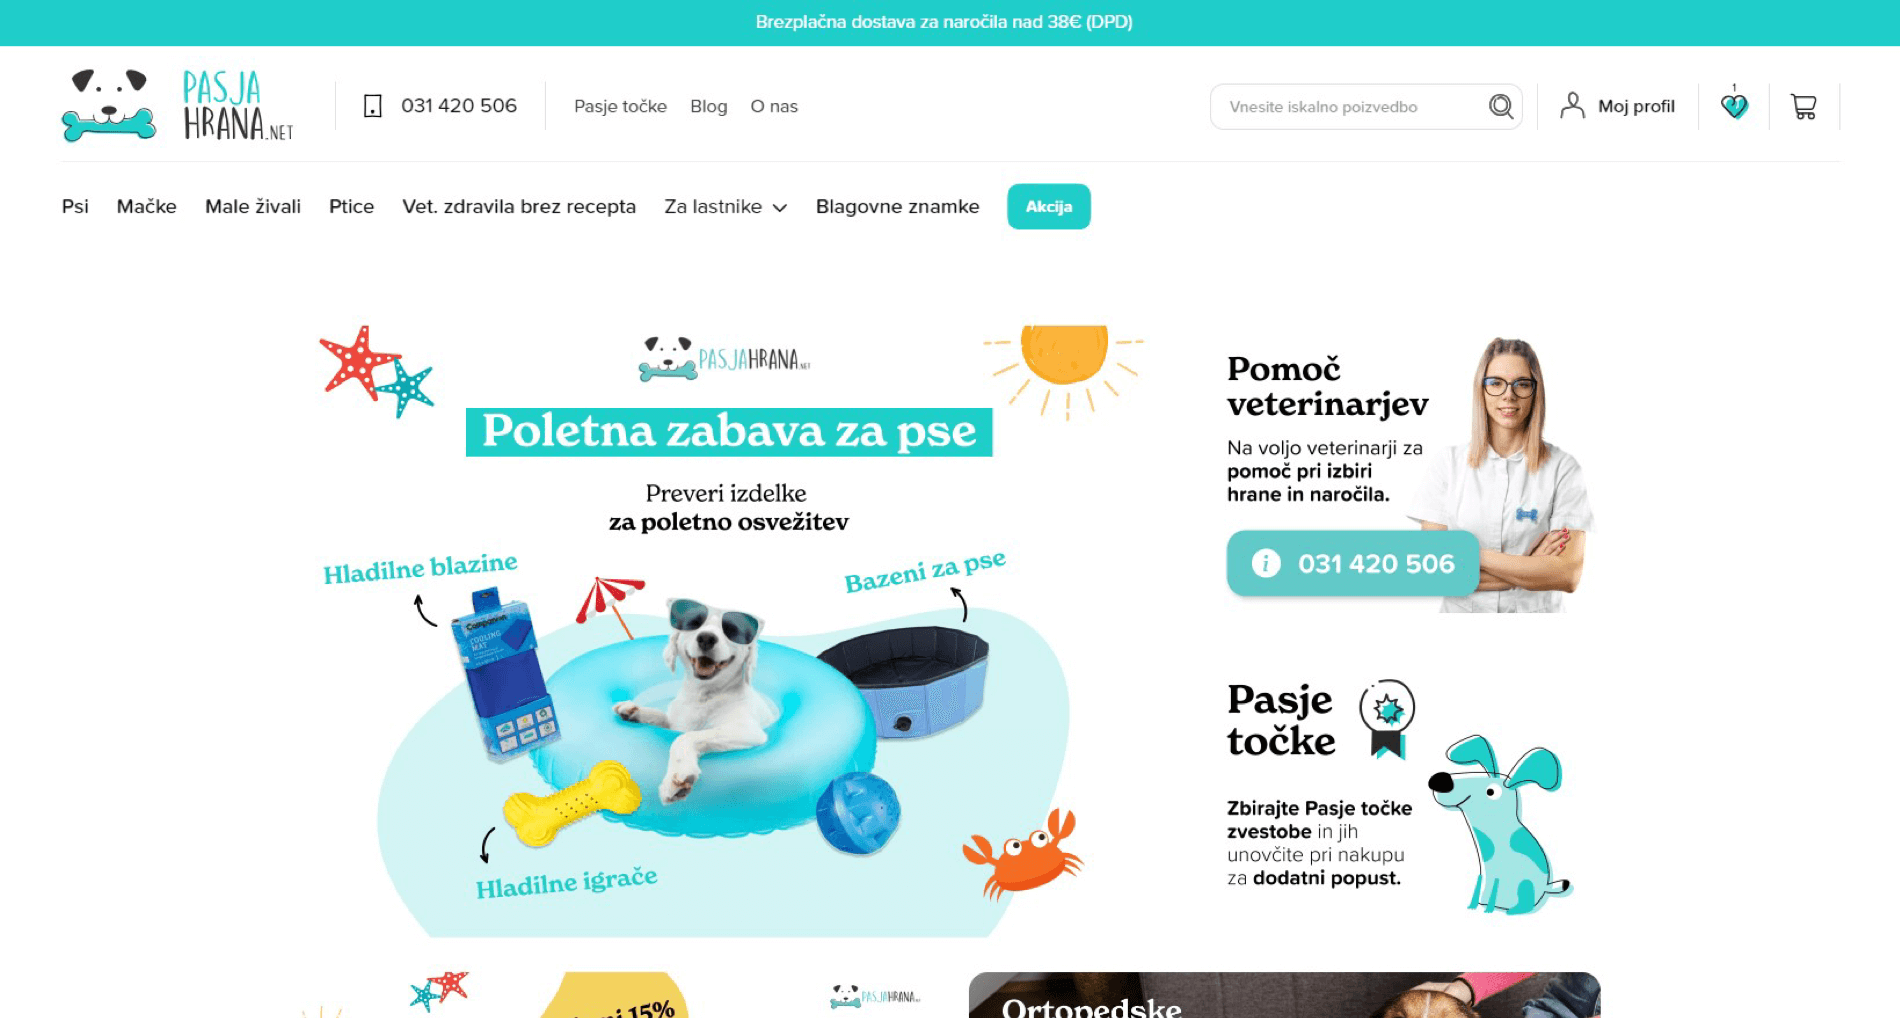Expand the Za lastnike dropdown menu
This screenshot has width=1900, height=1018.
click(726, 207)
